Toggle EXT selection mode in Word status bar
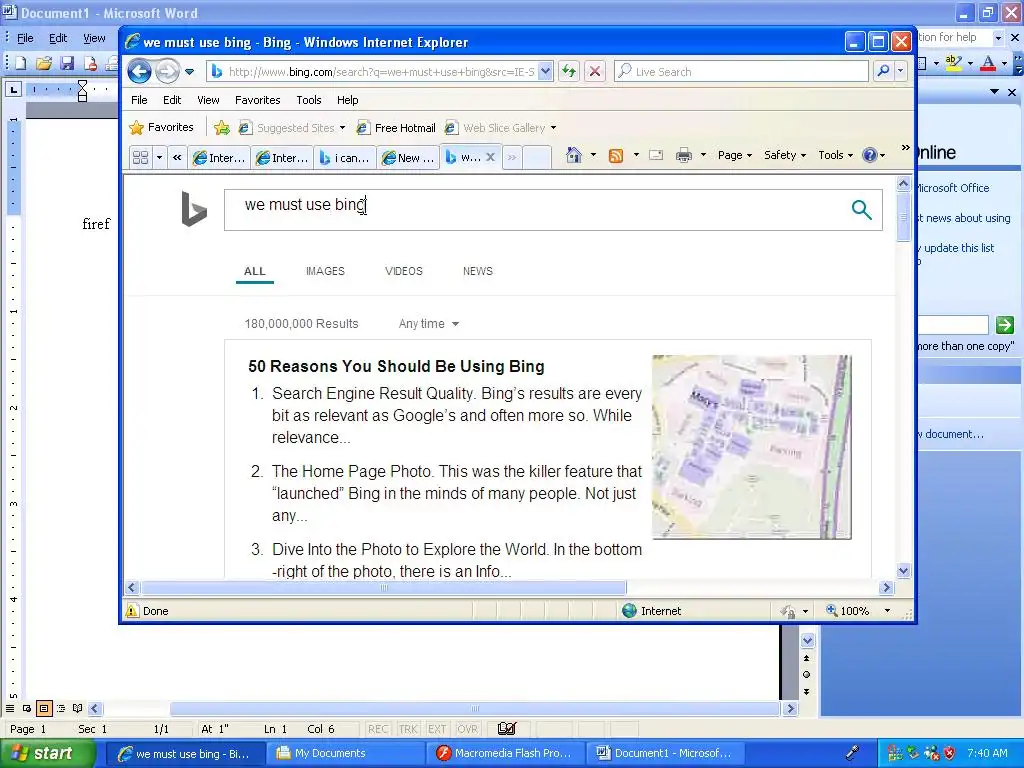1024x768 pixels. coord(437,729)
